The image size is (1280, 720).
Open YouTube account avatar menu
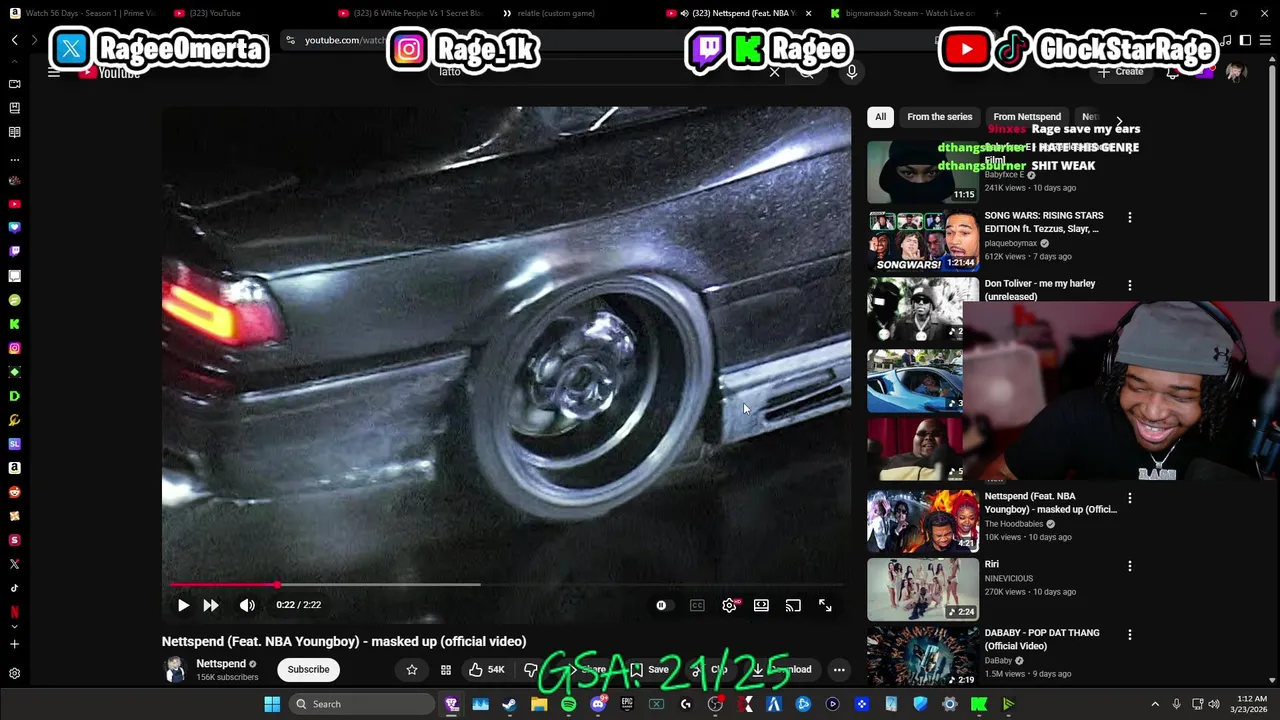coord(1236,72)
